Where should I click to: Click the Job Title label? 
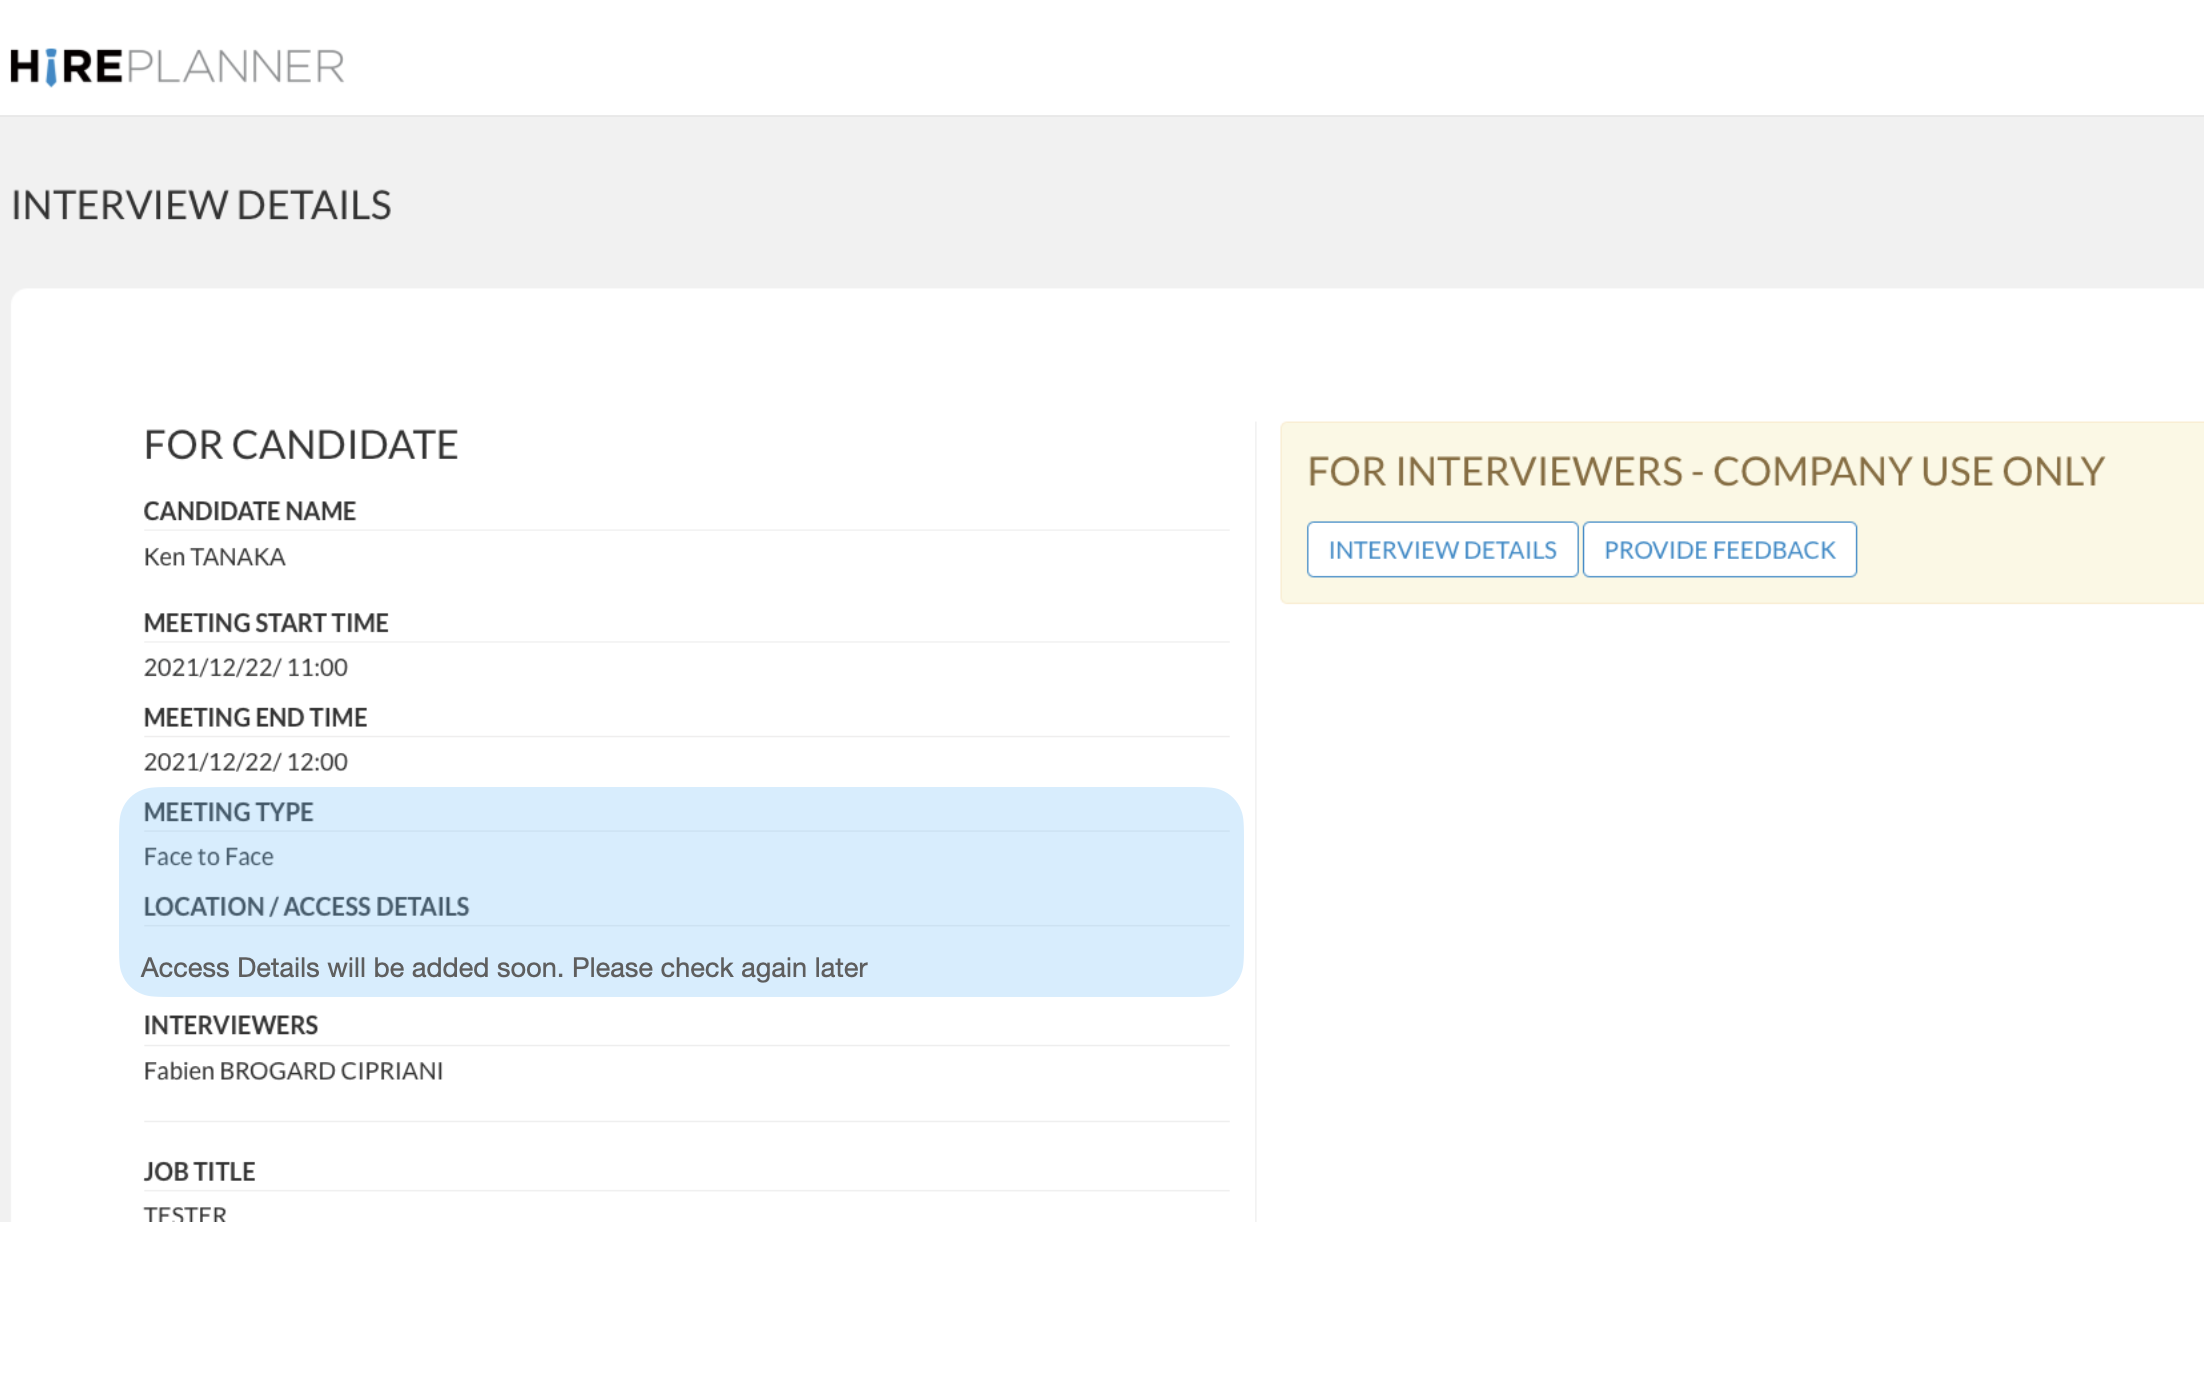point(199,1171)
